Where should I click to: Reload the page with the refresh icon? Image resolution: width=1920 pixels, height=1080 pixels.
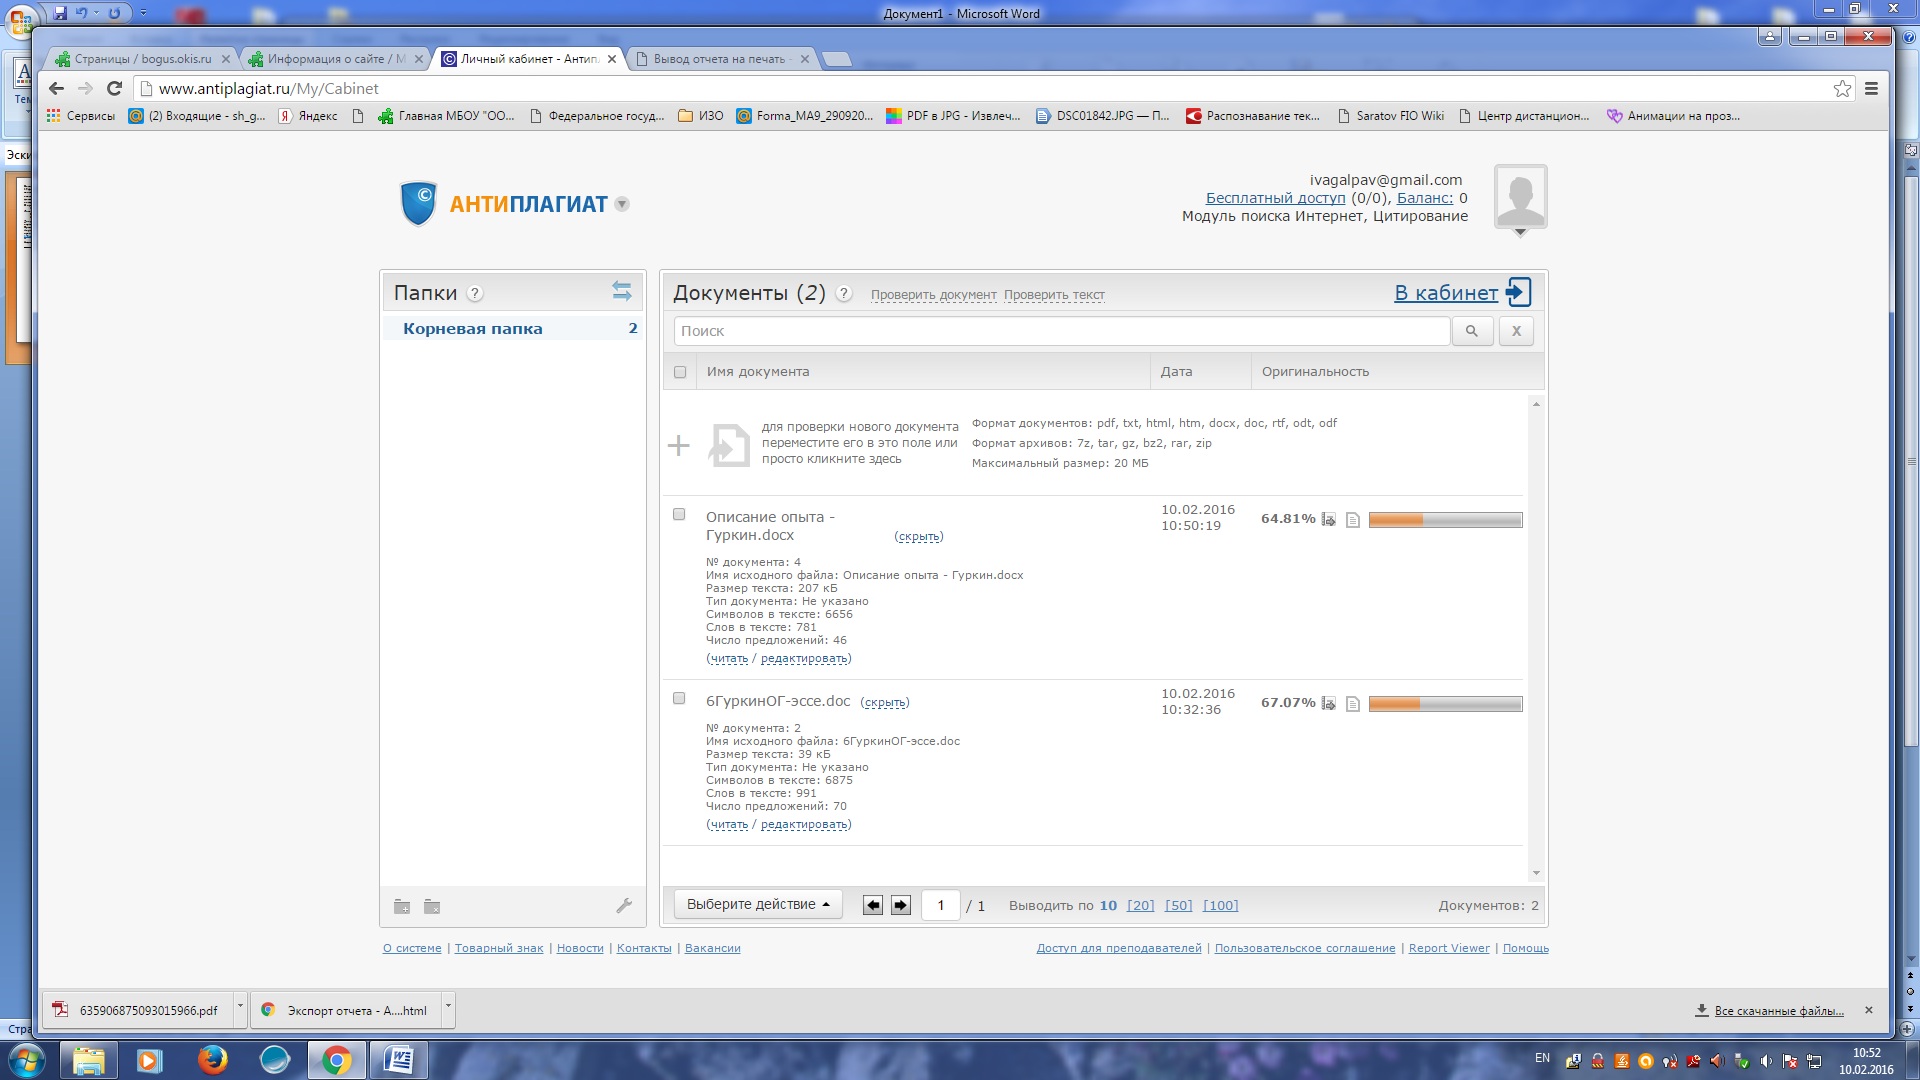click(114, 88)
